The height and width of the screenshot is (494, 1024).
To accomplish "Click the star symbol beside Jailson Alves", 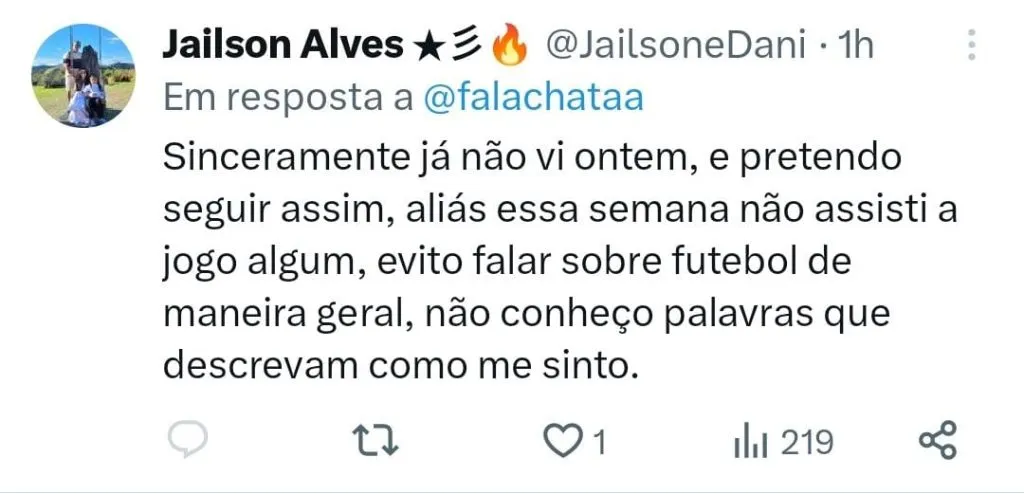I will (x=428, y=47).
